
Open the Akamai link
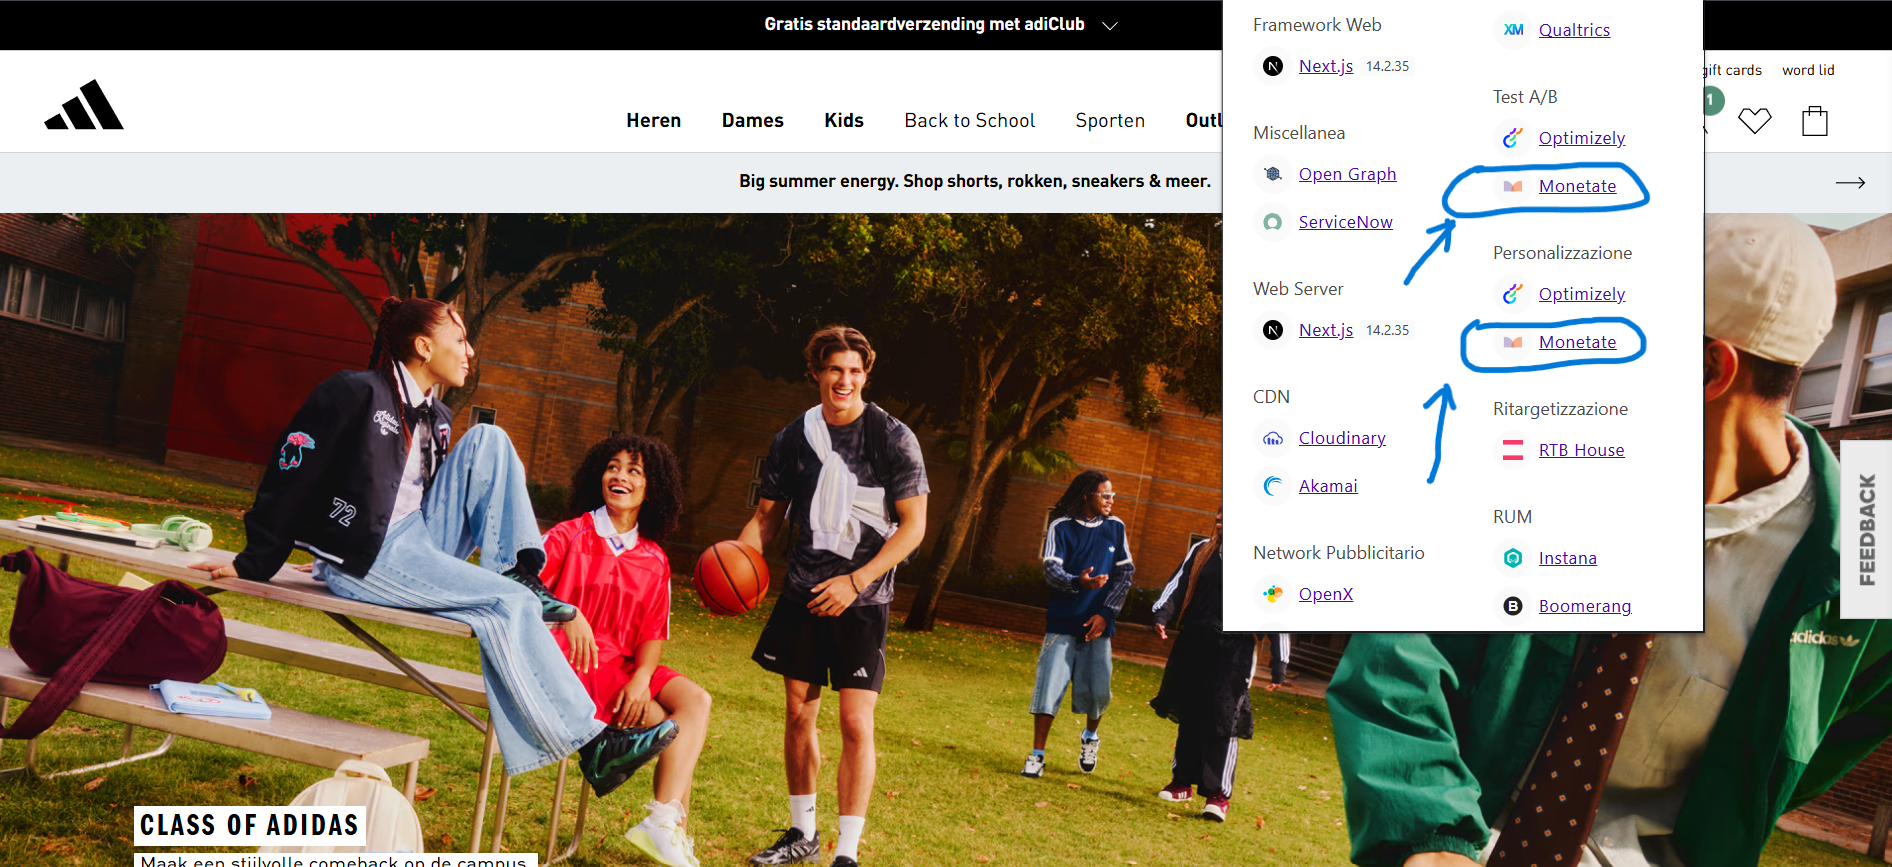click(x=1328, y=486)
